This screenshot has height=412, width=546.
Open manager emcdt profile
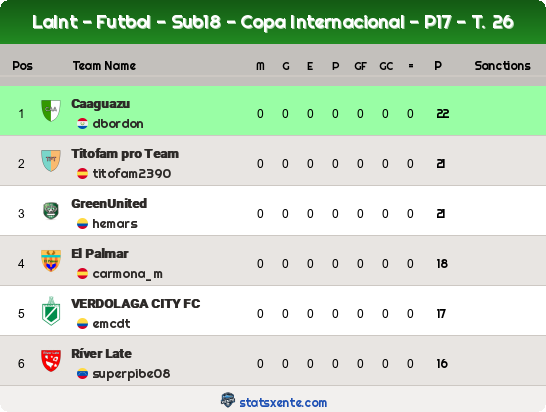click(x=111, y=324)
